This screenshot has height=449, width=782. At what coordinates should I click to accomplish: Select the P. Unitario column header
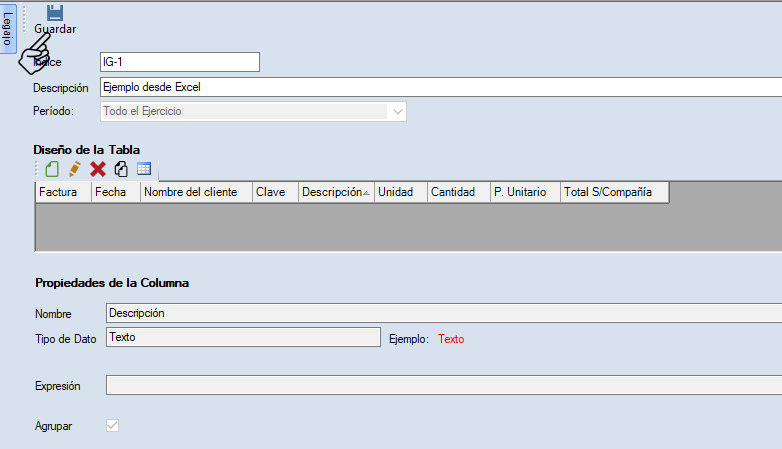pyautogui.click(x=523, y=192)
